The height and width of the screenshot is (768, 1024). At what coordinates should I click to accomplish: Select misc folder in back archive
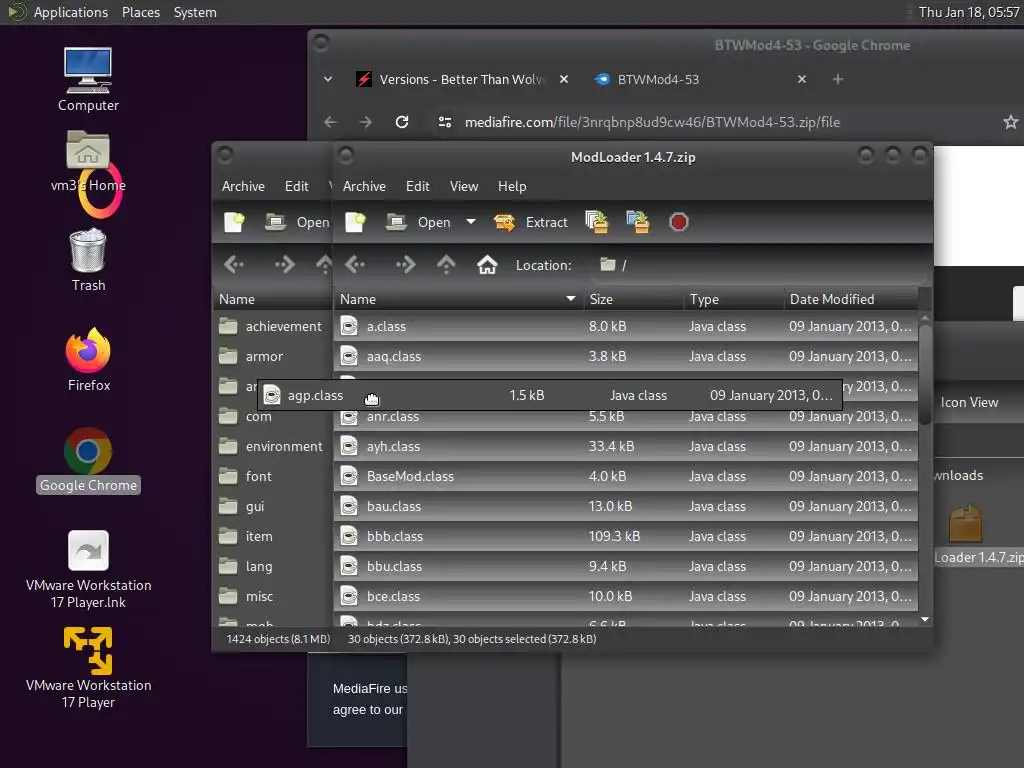pos(272,596)
